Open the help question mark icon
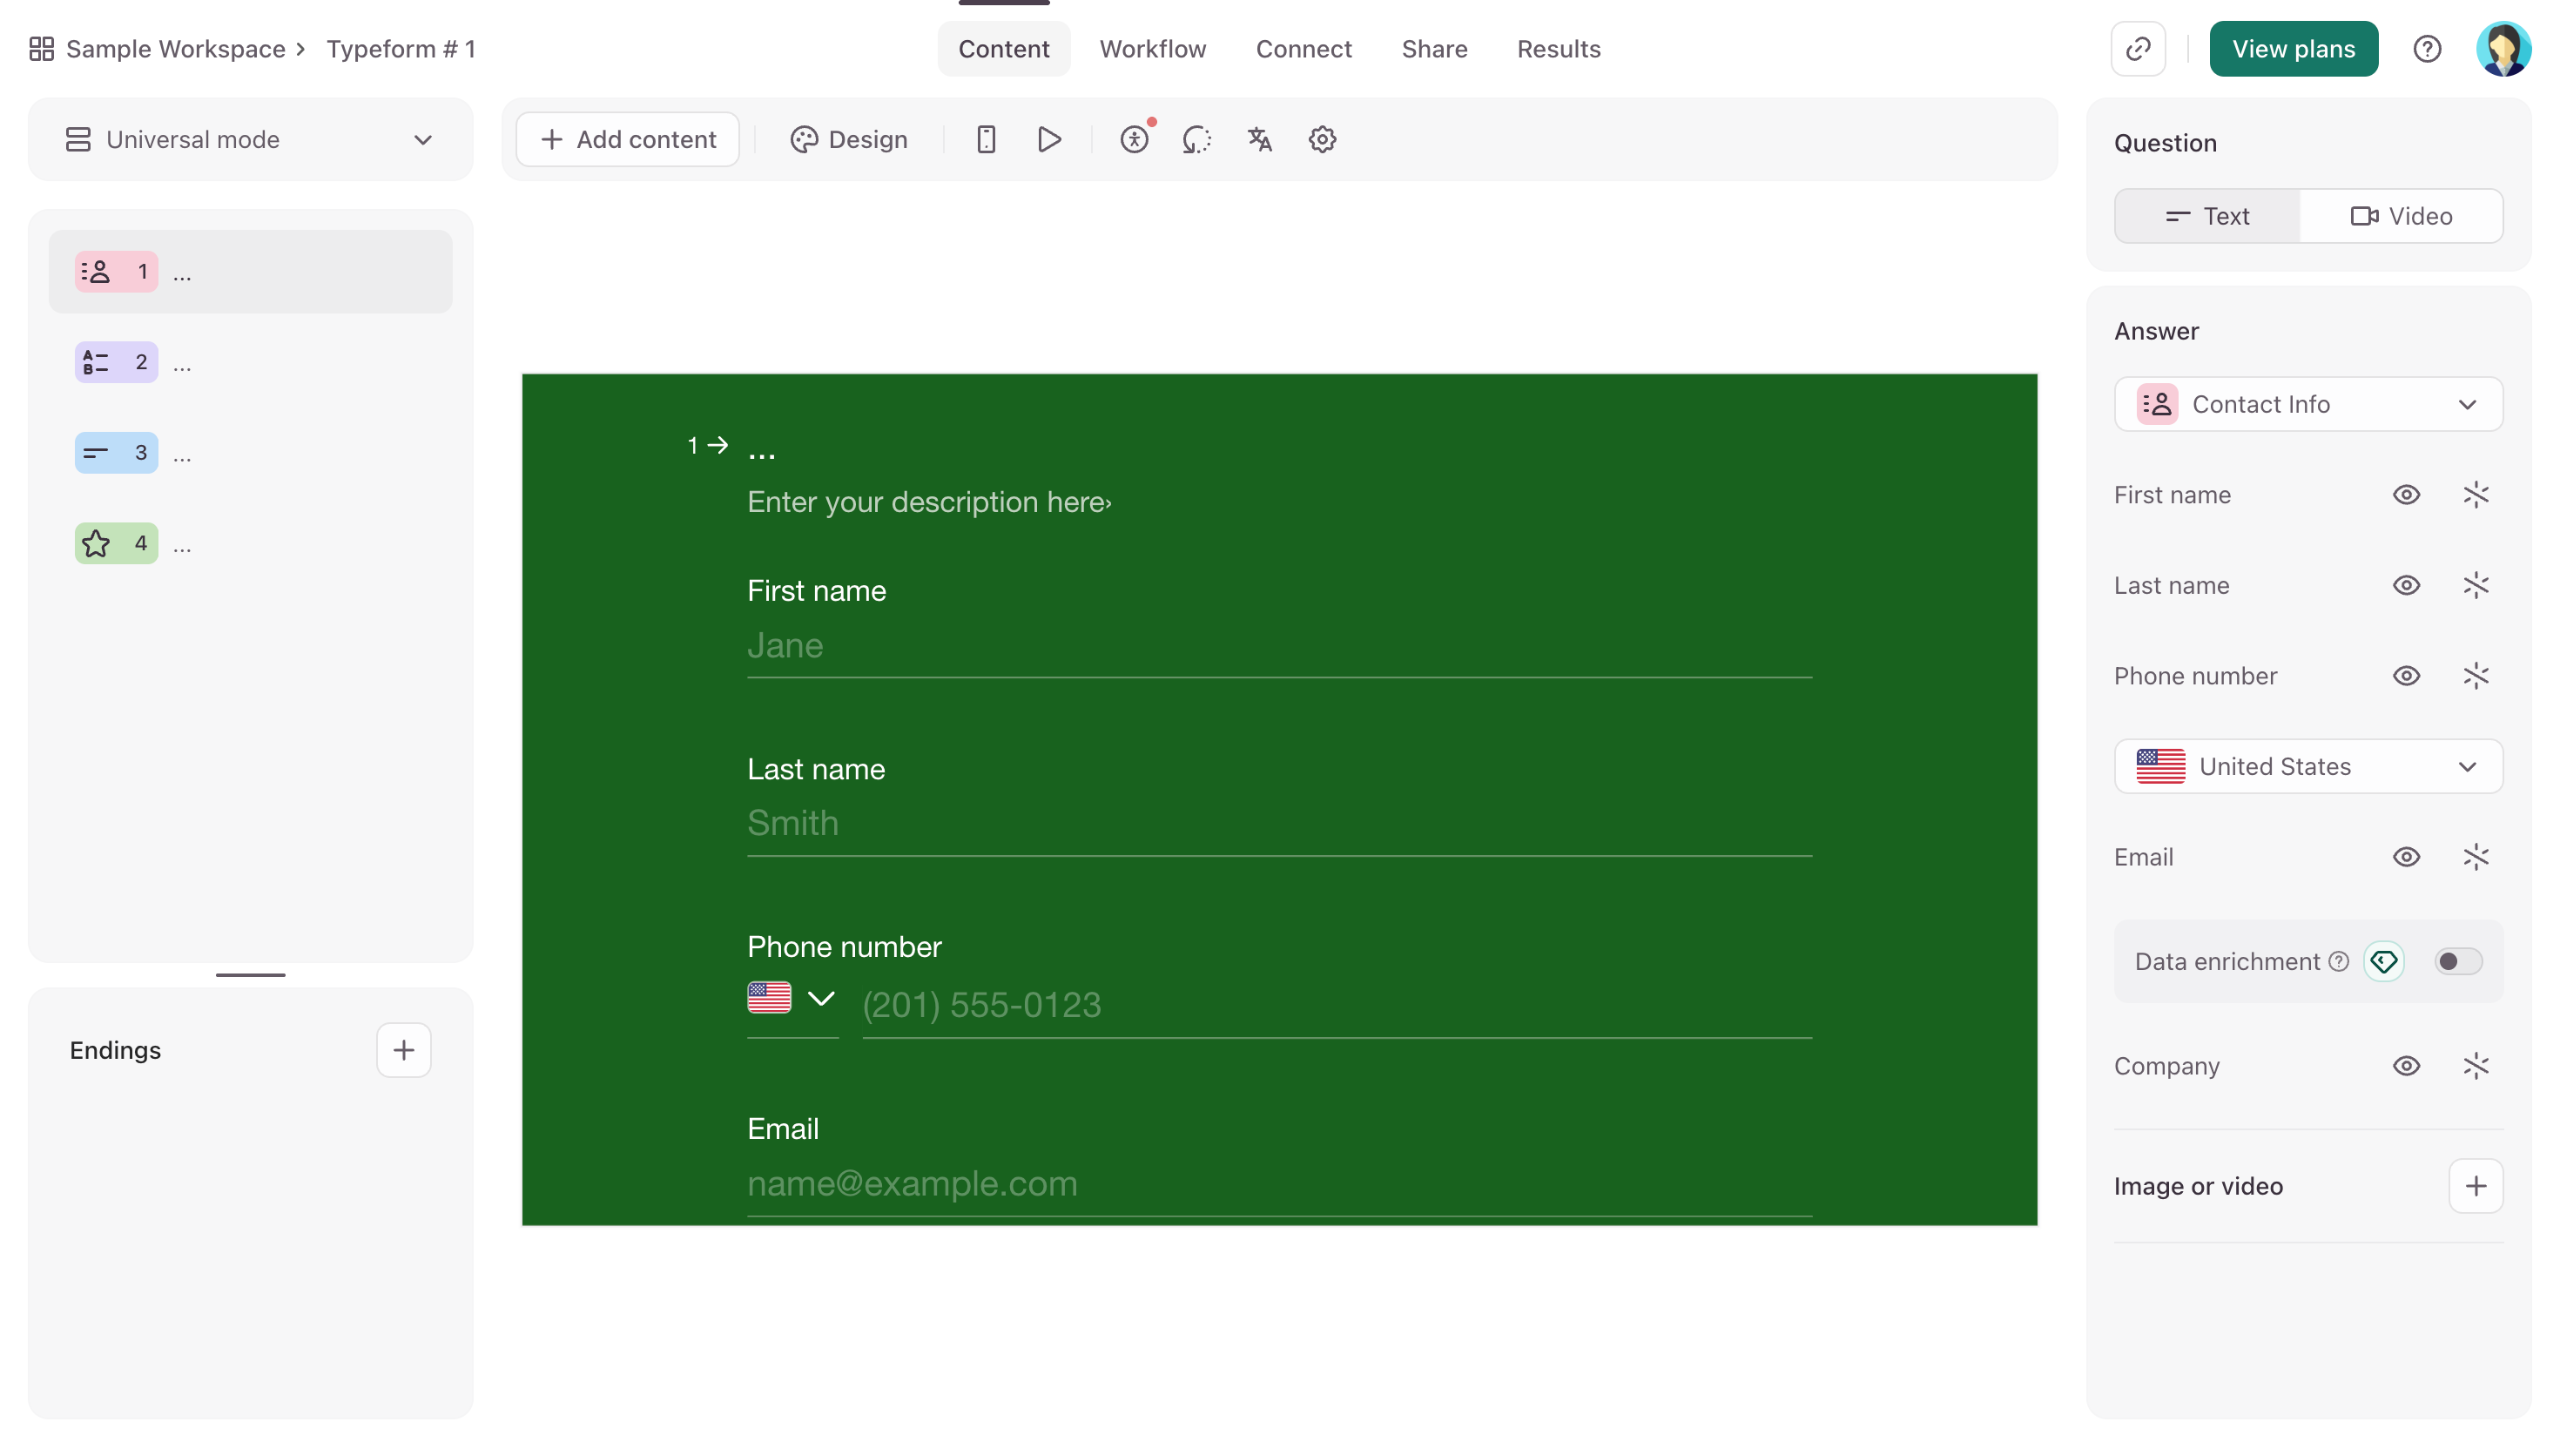This screenshot has width=2560, height=1447. pyautogui.click(x=2427, y=49)
